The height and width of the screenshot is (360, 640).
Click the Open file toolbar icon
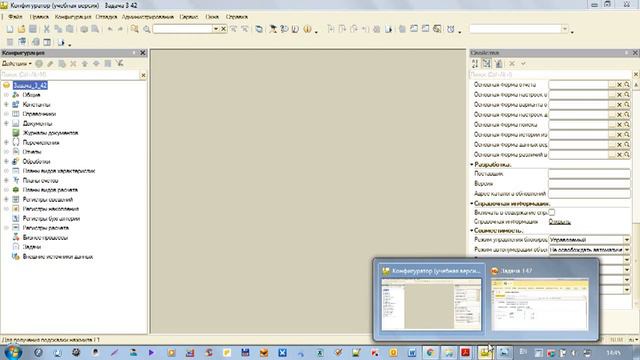pos(21,29)
